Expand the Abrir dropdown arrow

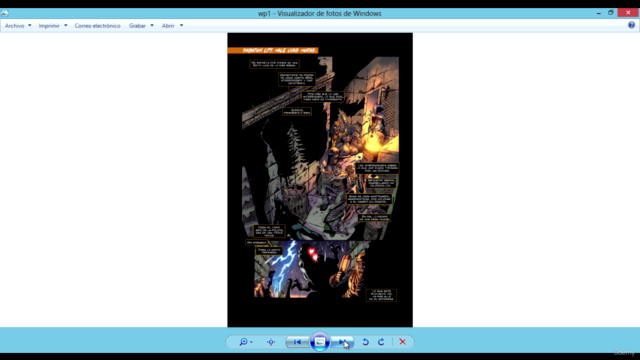pos(181,26)
